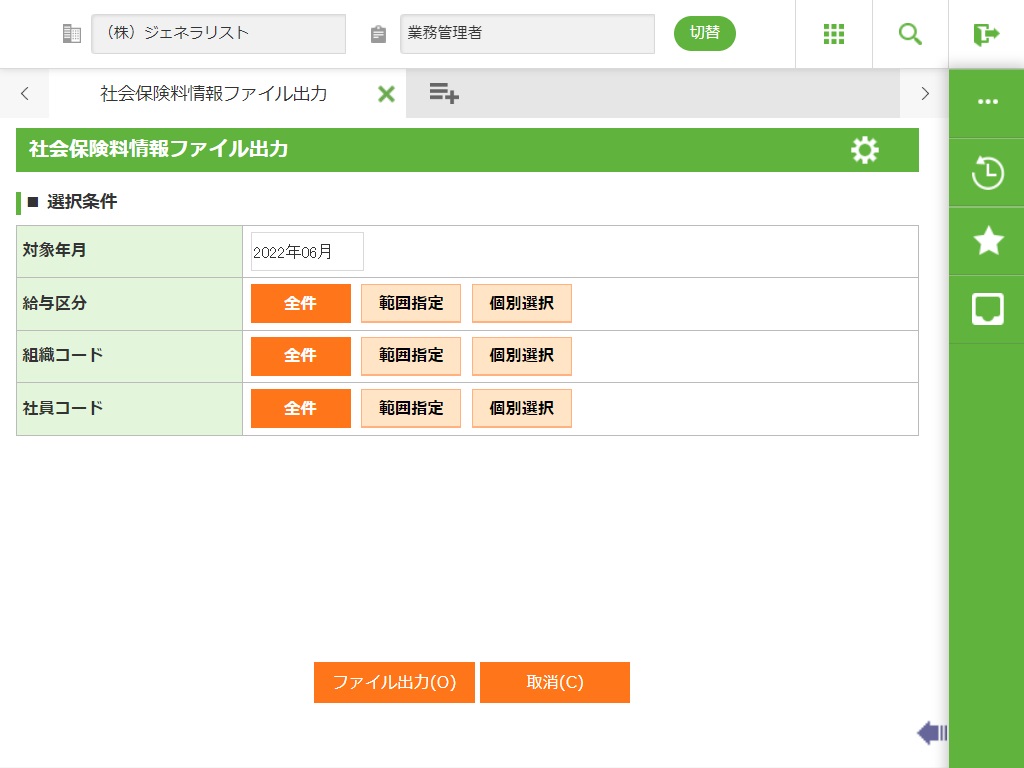The width and height of the screenshot is (1024, 768).
Task: Open the settings gear in the header
Action: 865,150
